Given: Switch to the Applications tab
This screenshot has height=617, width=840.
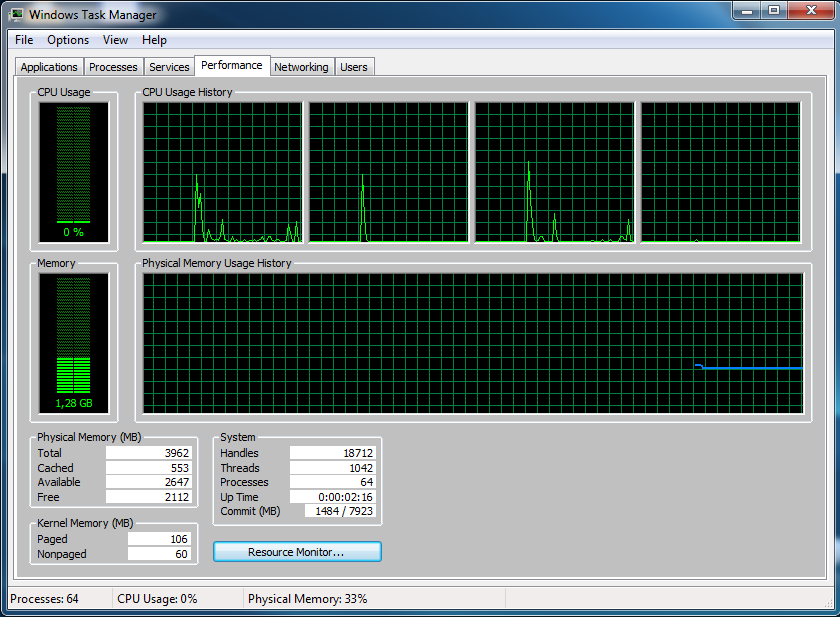Looking at the screenshot, I should point(49,67).
